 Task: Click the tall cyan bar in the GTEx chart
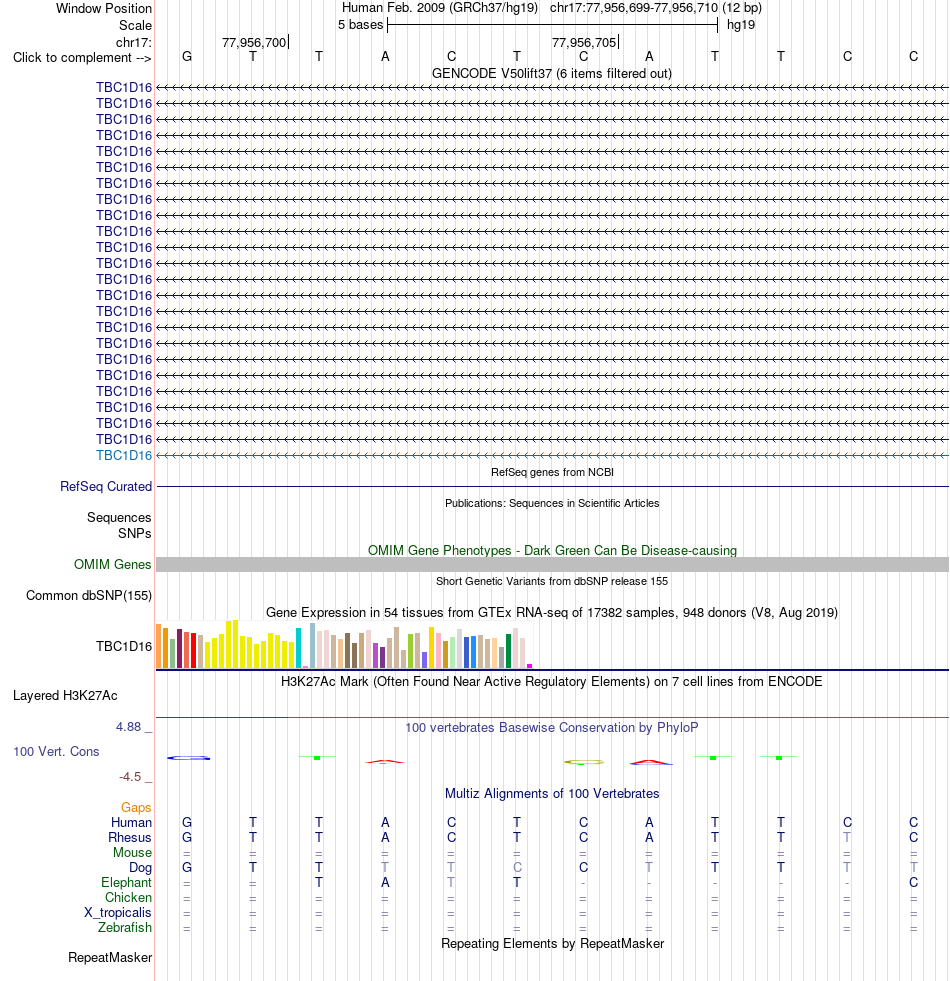(299, 648)
